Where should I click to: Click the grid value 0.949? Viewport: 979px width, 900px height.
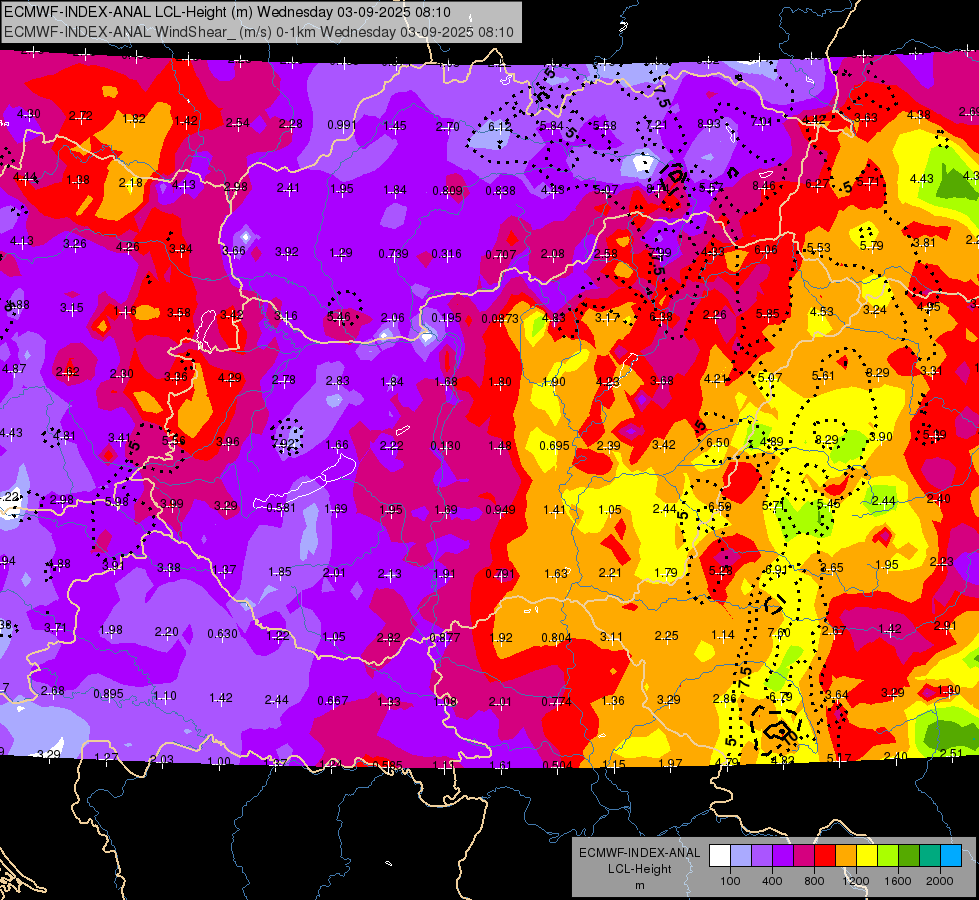[x=501, y=510]
